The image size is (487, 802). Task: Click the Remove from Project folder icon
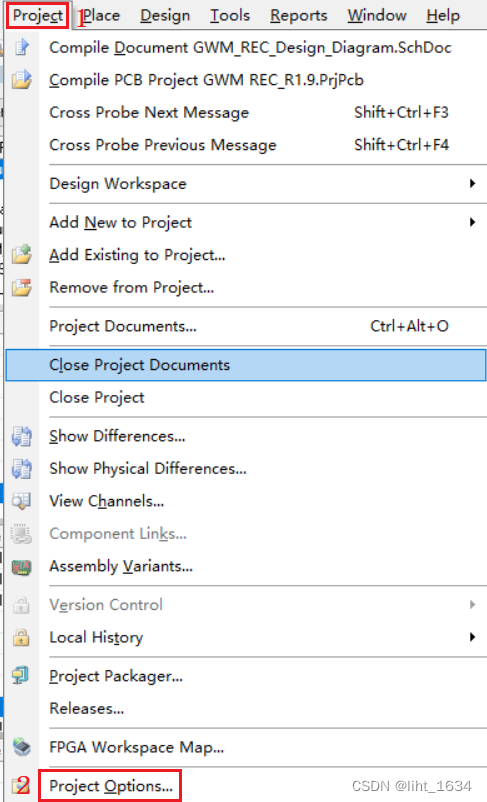21,287
